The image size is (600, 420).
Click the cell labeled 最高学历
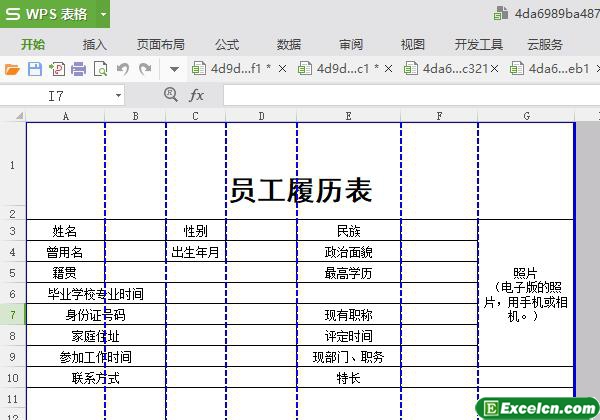(349, 273)
